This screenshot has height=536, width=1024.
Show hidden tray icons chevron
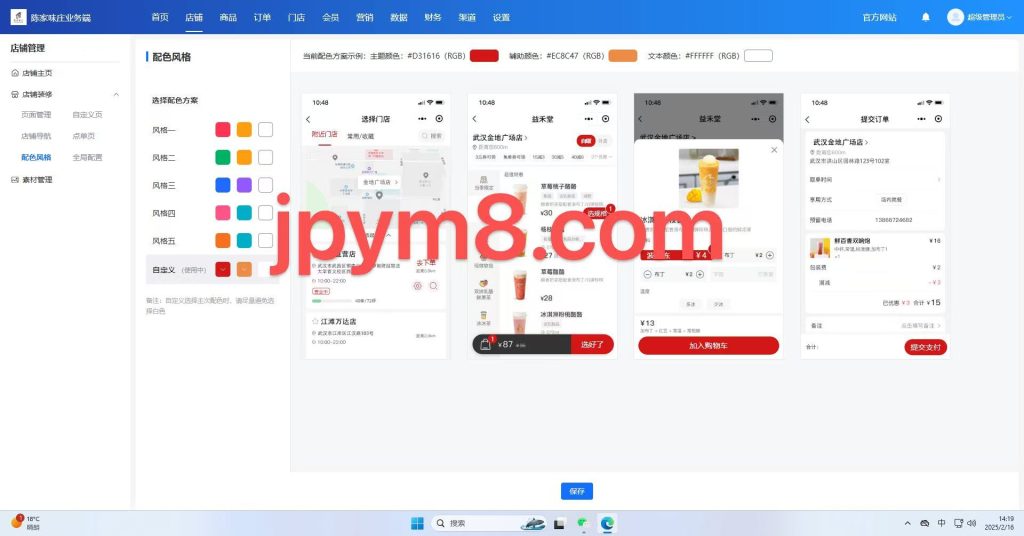coord(907,523)
